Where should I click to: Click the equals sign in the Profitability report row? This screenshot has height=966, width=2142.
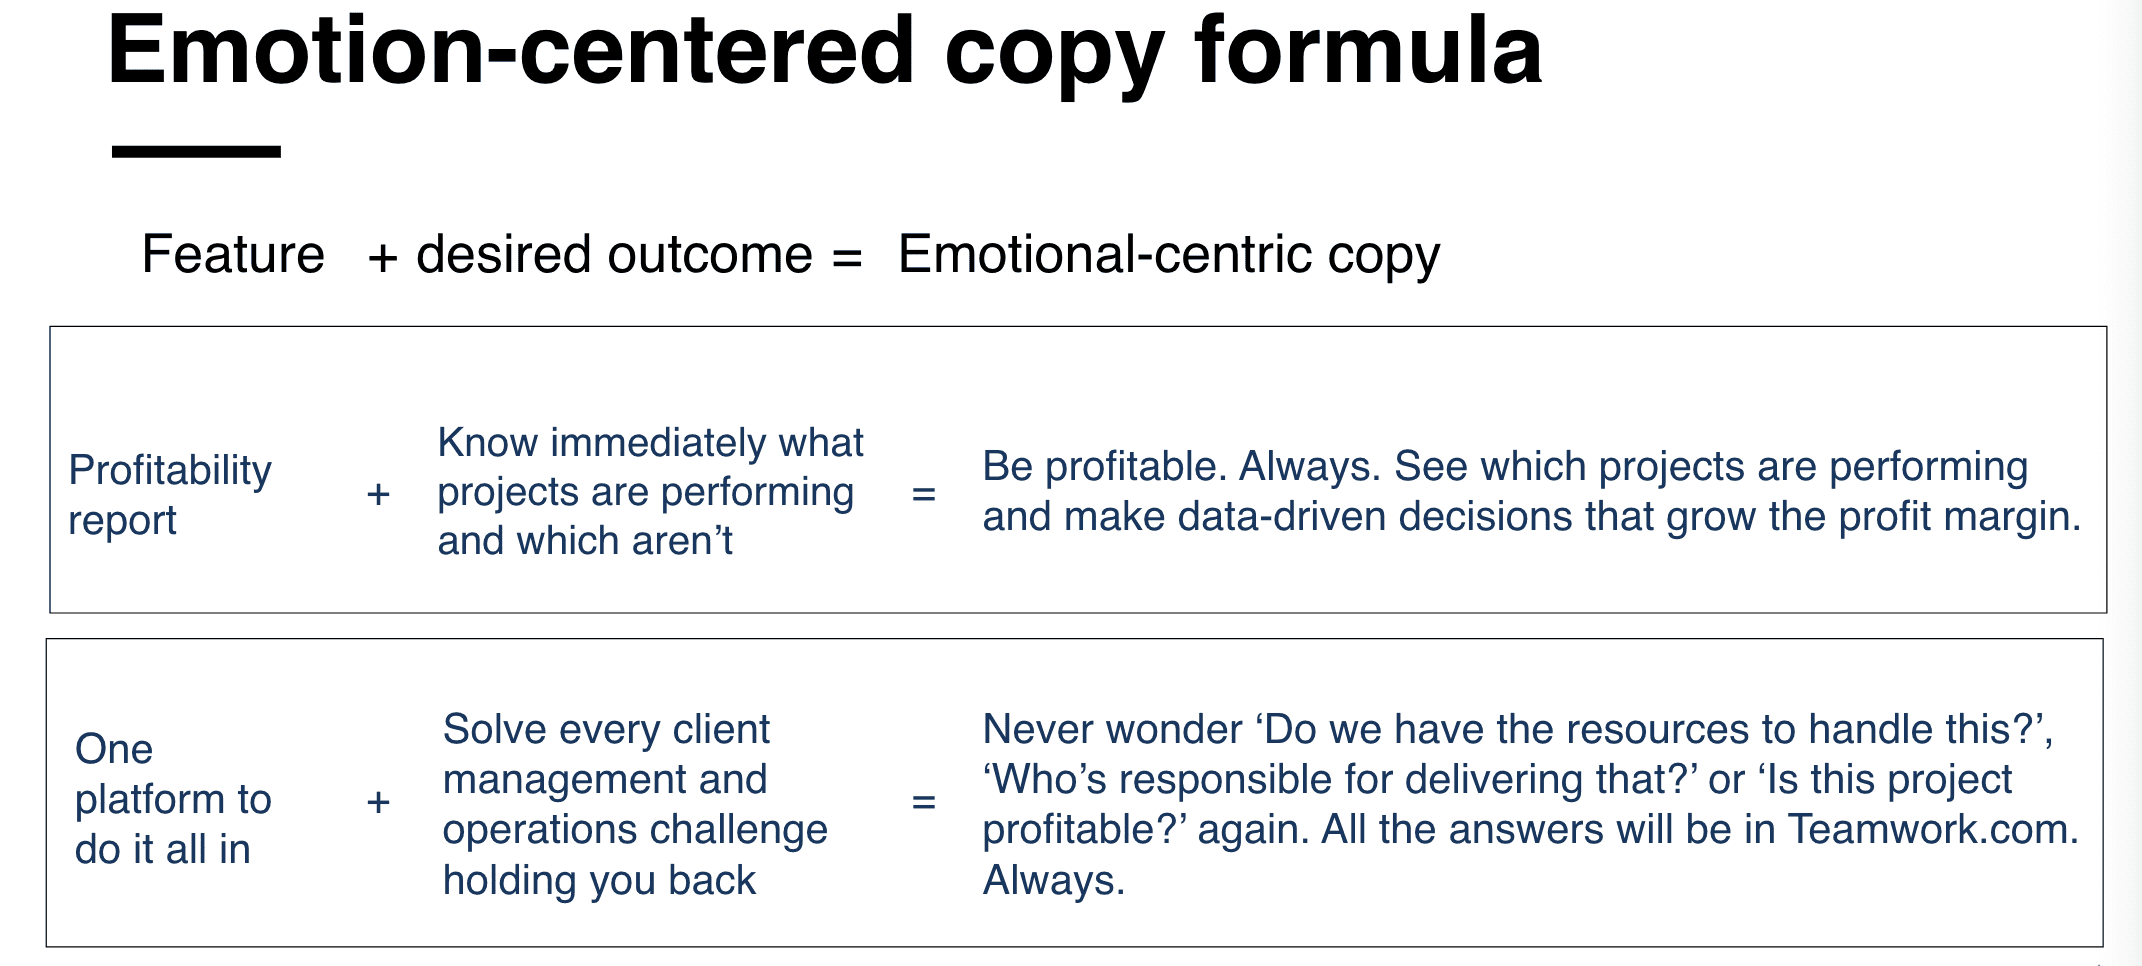pyautogui.click(x=923, y=494)
